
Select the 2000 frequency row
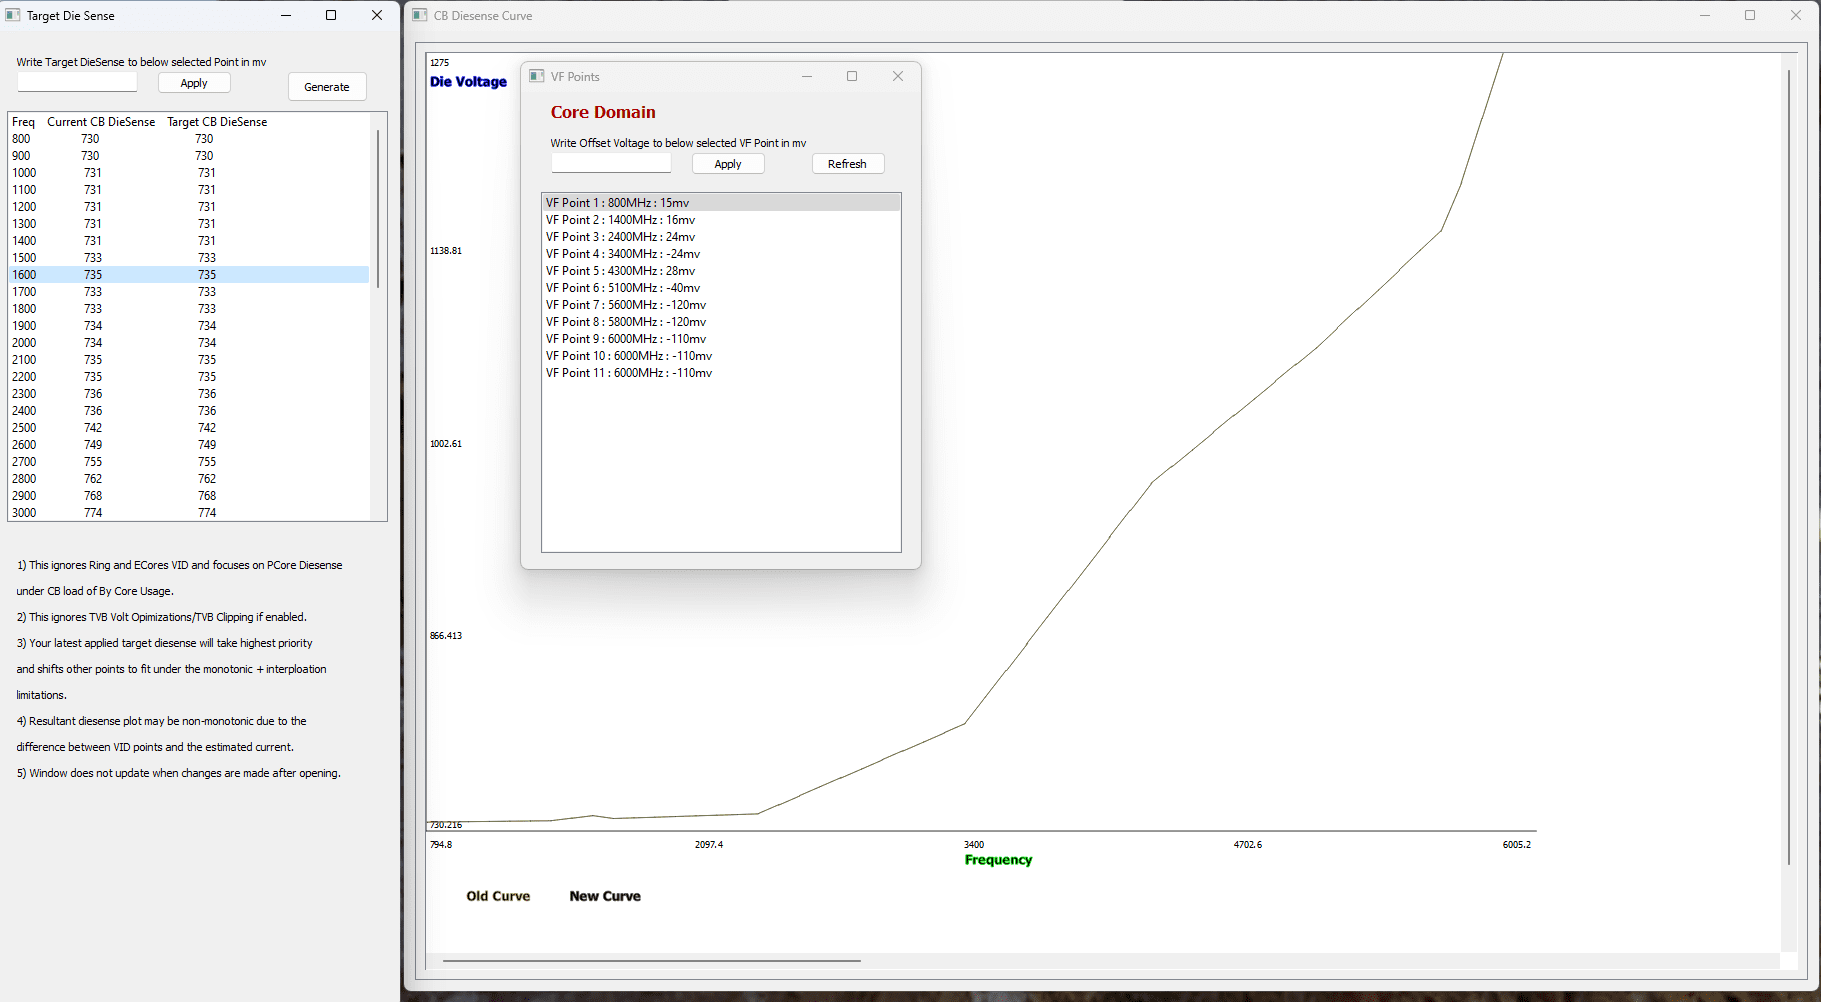pos(189,343)
